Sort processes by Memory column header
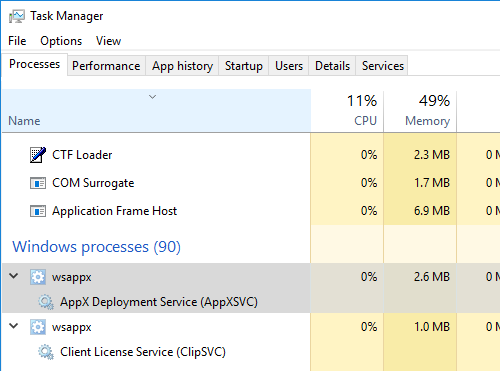The image size is (500, 371). pyautogui.click(x=420, y=111)
